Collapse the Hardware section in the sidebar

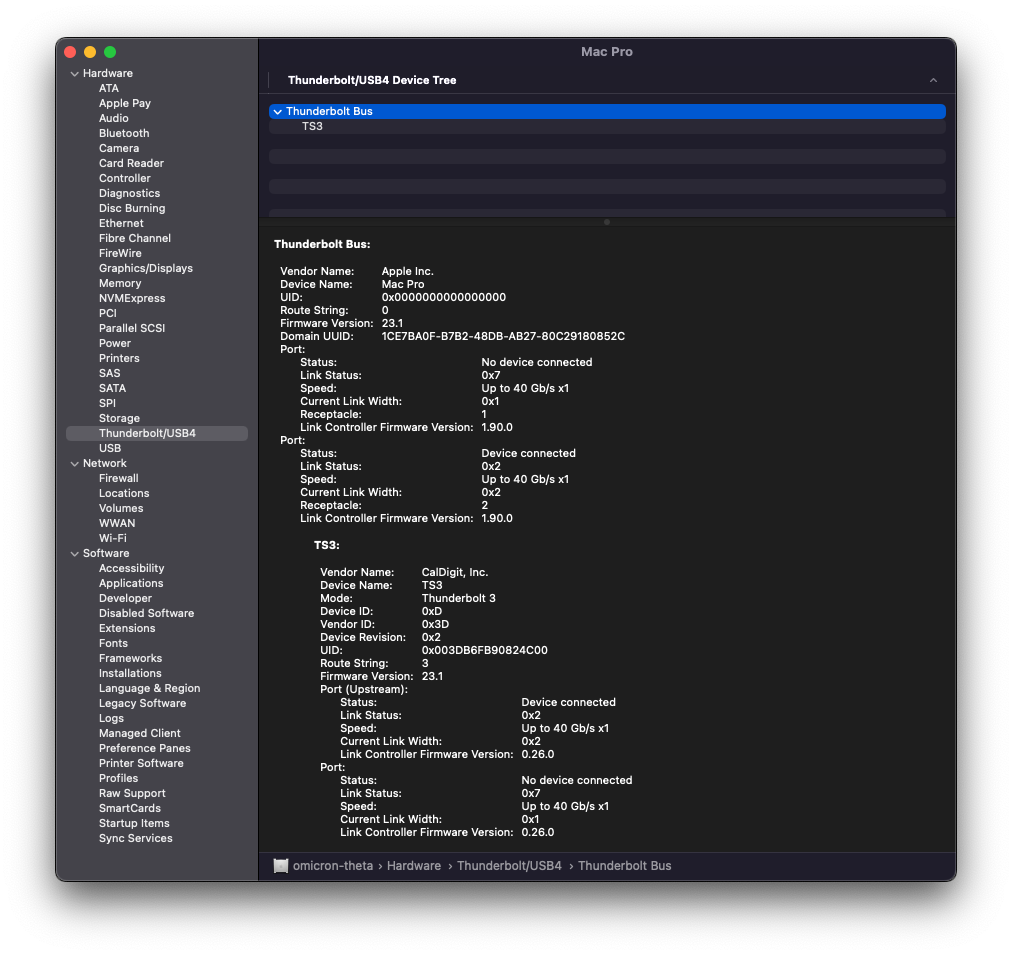[x=74, y=74]
